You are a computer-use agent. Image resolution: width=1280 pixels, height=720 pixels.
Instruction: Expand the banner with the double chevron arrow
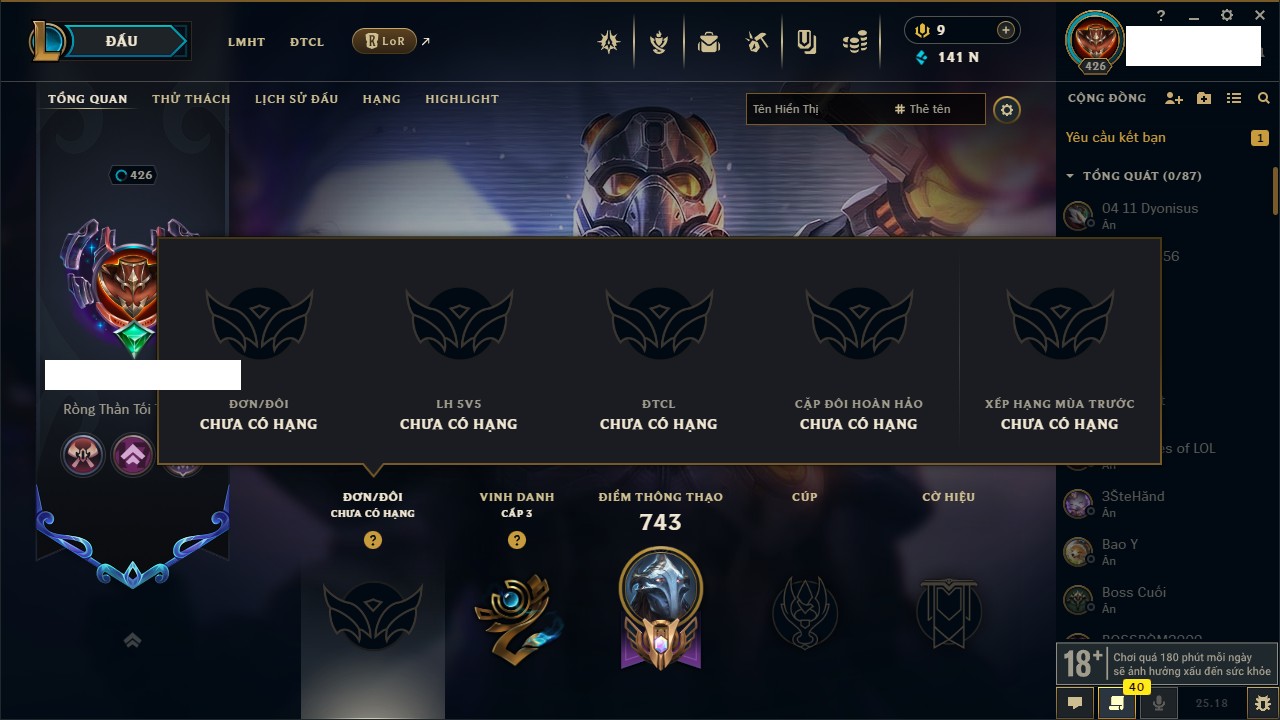point(132,641)
